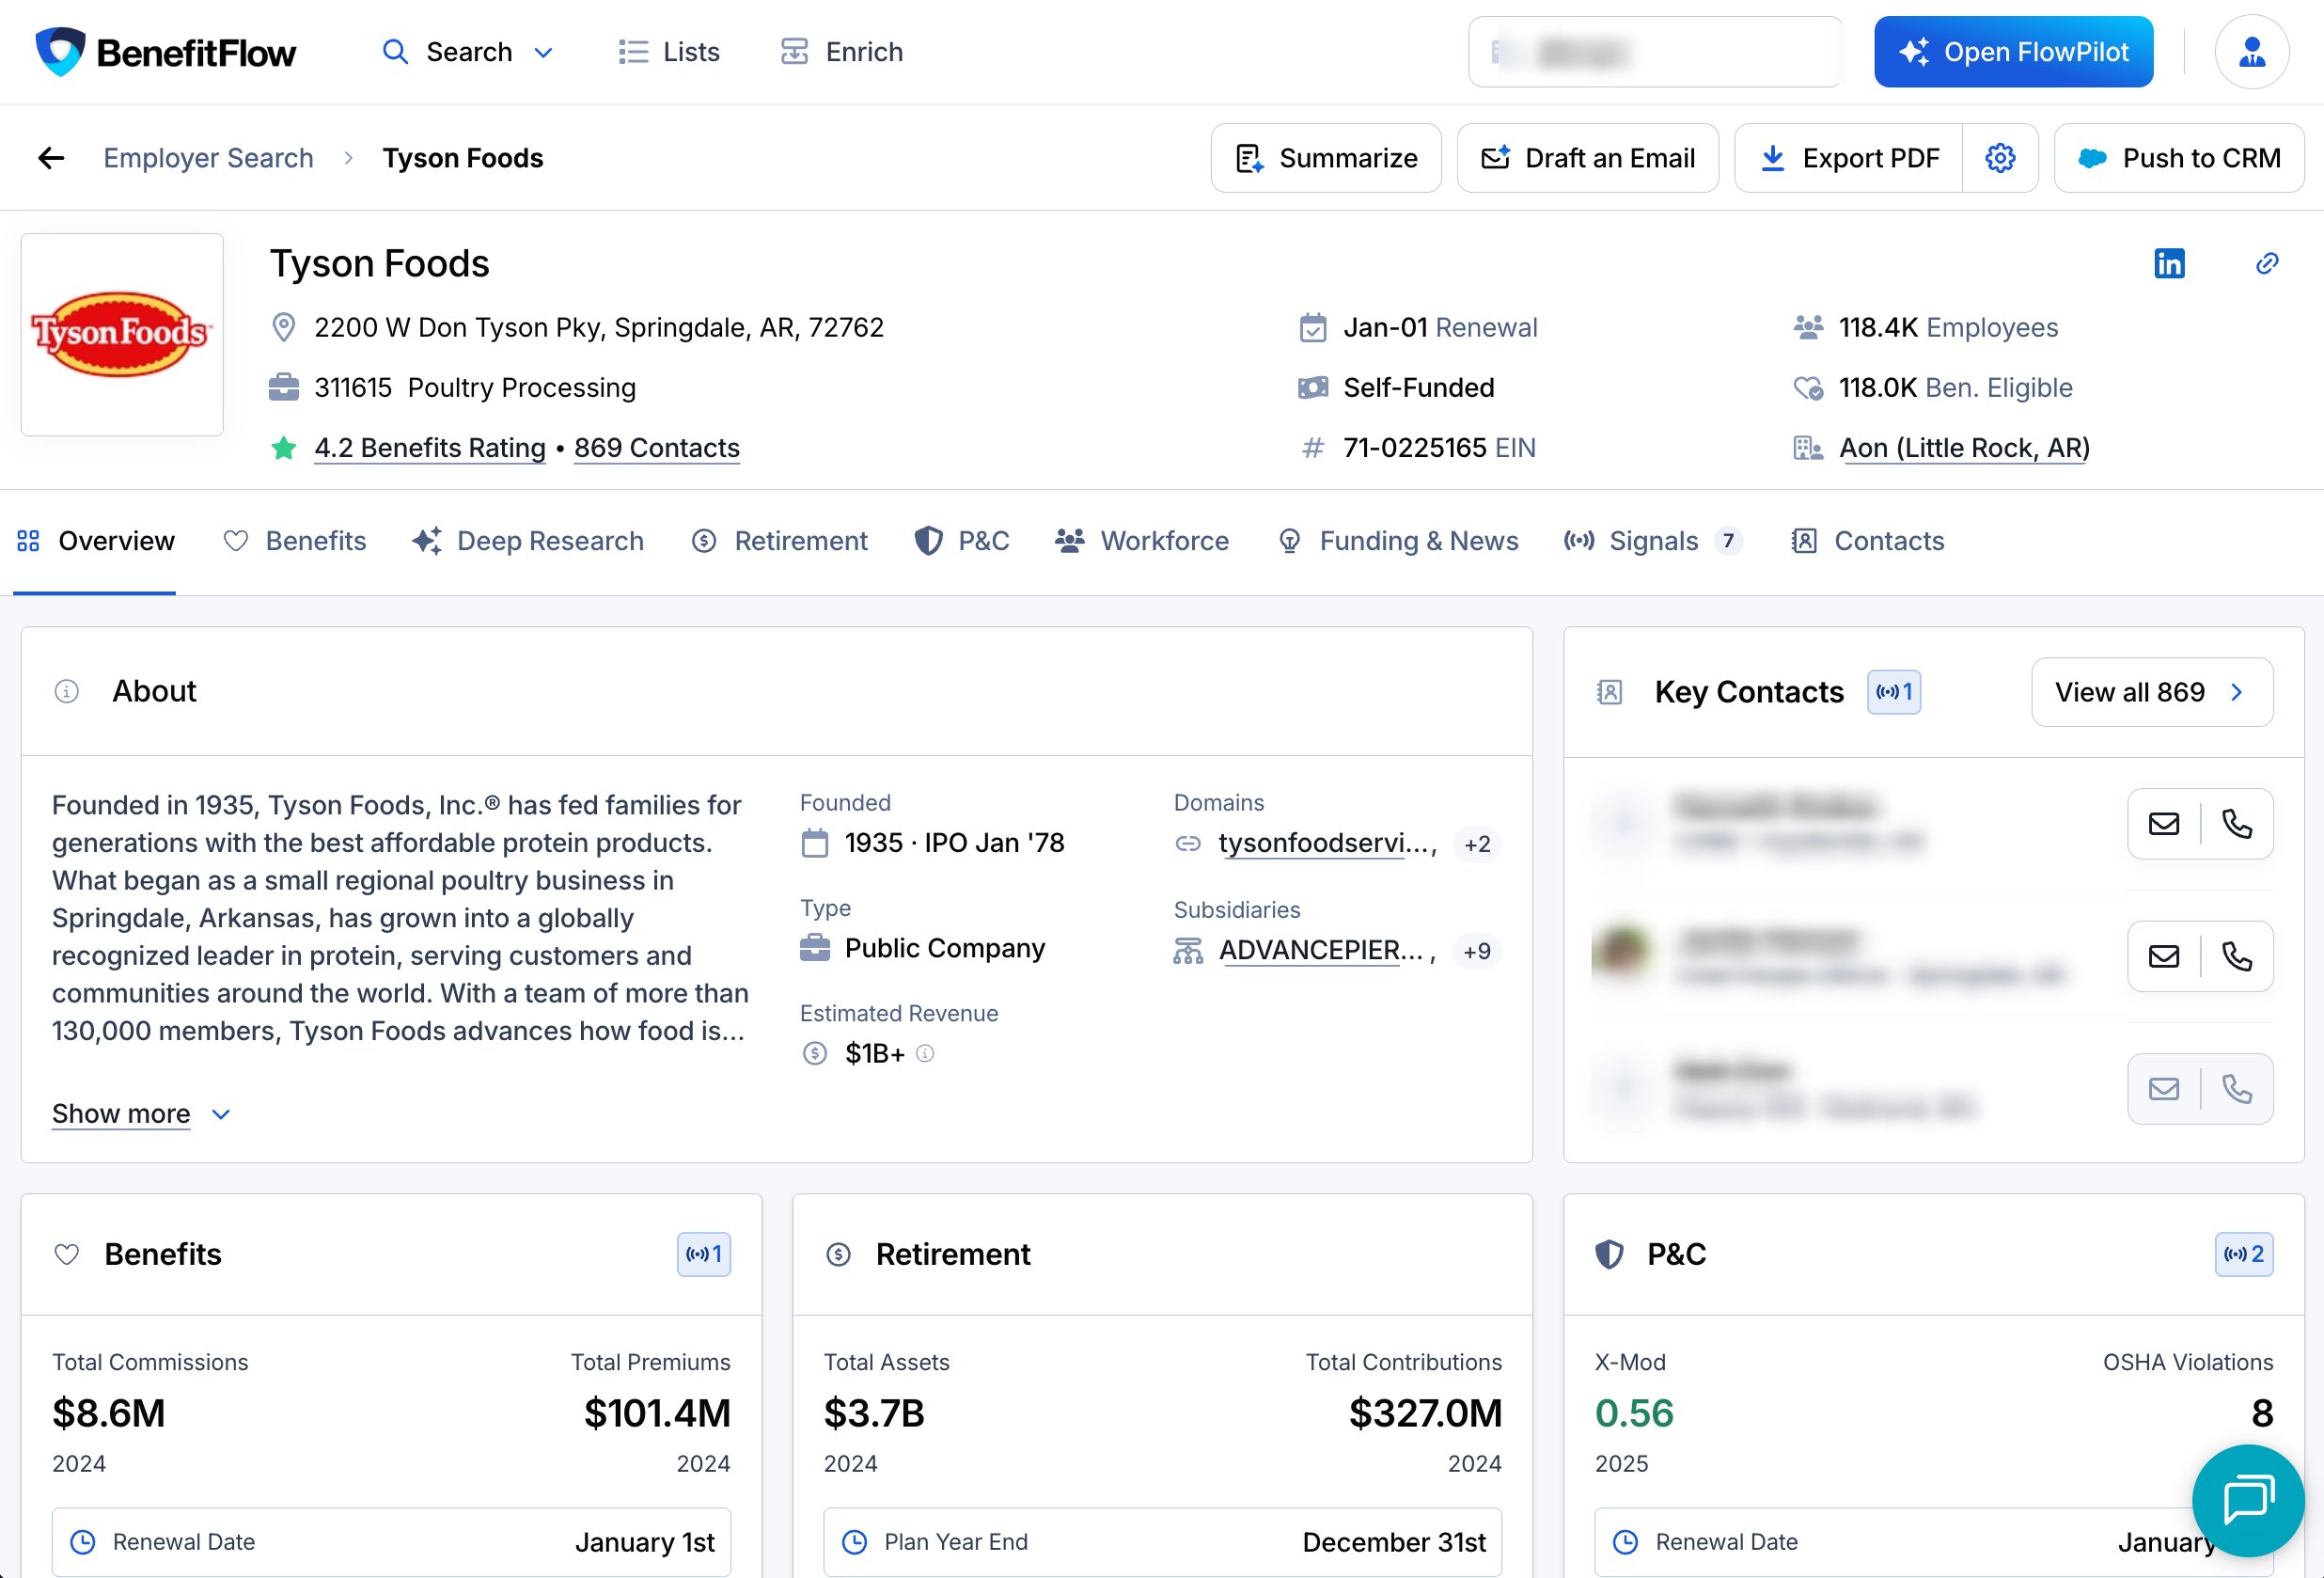The image size is (2324, 1578).
Task: Click the blurred search input field
Action: (1655, 52)
